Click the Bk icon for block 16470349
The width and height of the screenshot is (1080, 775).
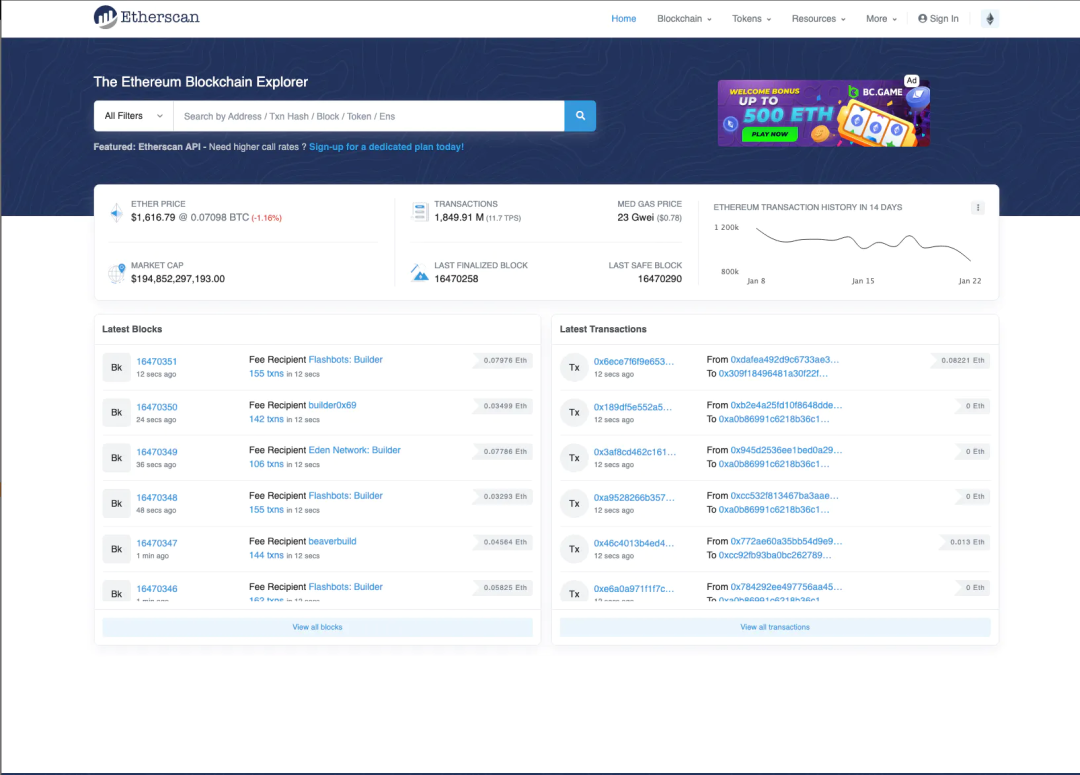(116, 458)
